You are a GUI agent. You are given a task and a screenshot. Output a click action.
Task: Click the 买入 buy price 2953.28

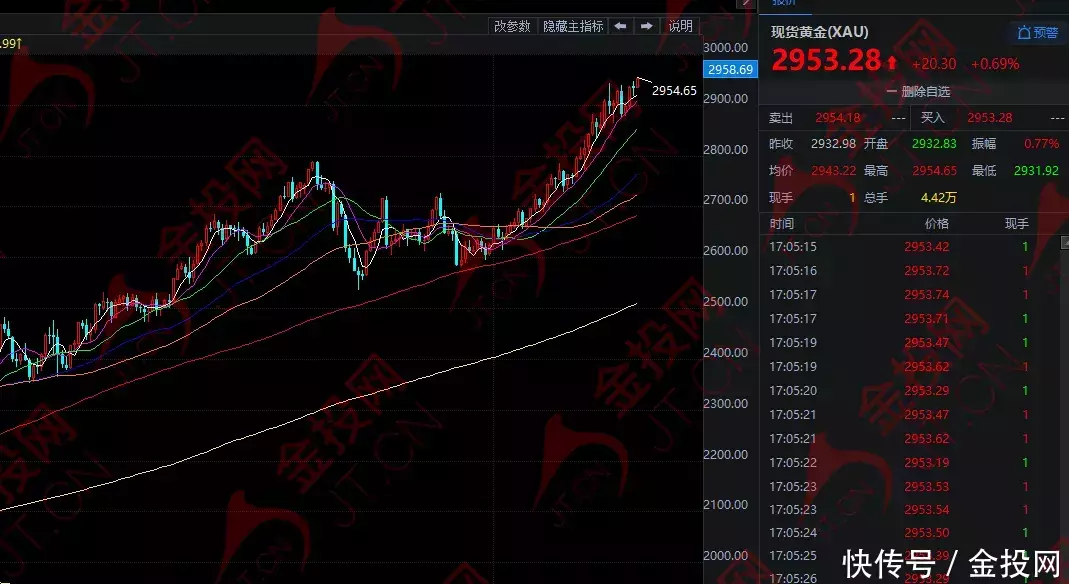[x=989, y=118]
